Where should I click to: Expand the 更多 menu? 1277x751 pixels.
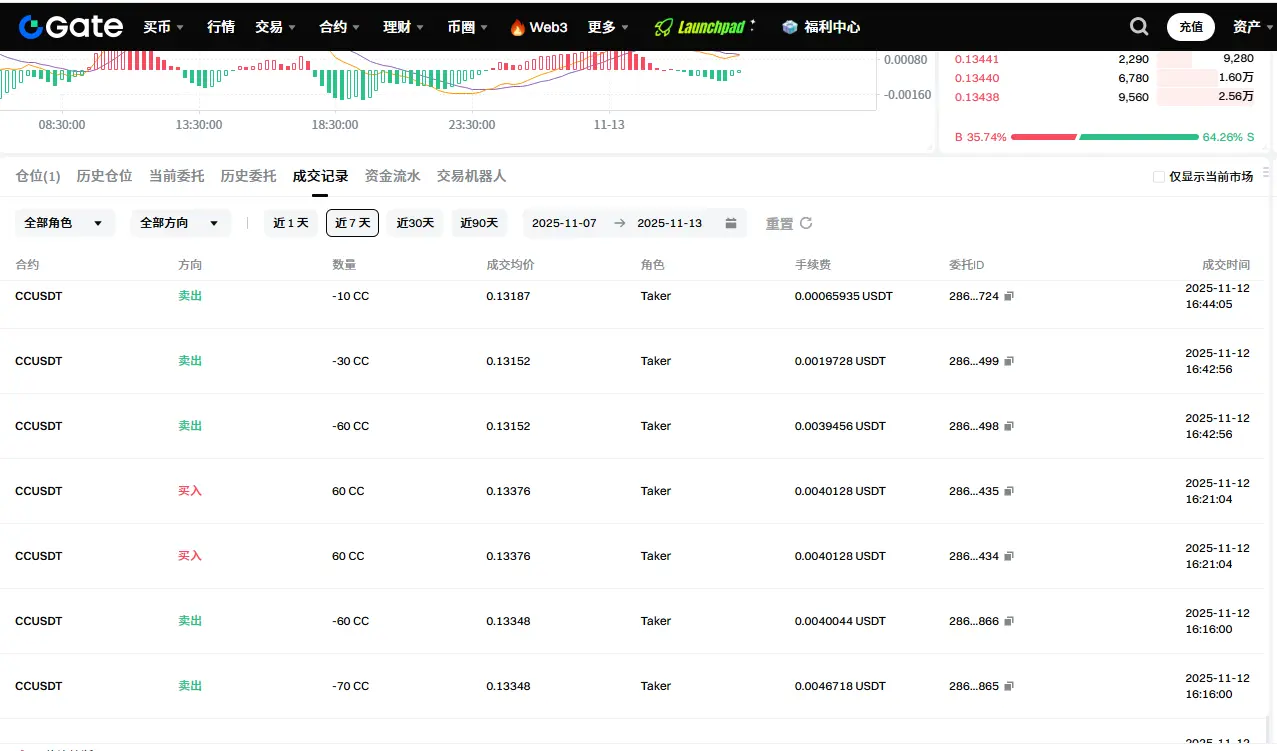(x=608, y=27)
